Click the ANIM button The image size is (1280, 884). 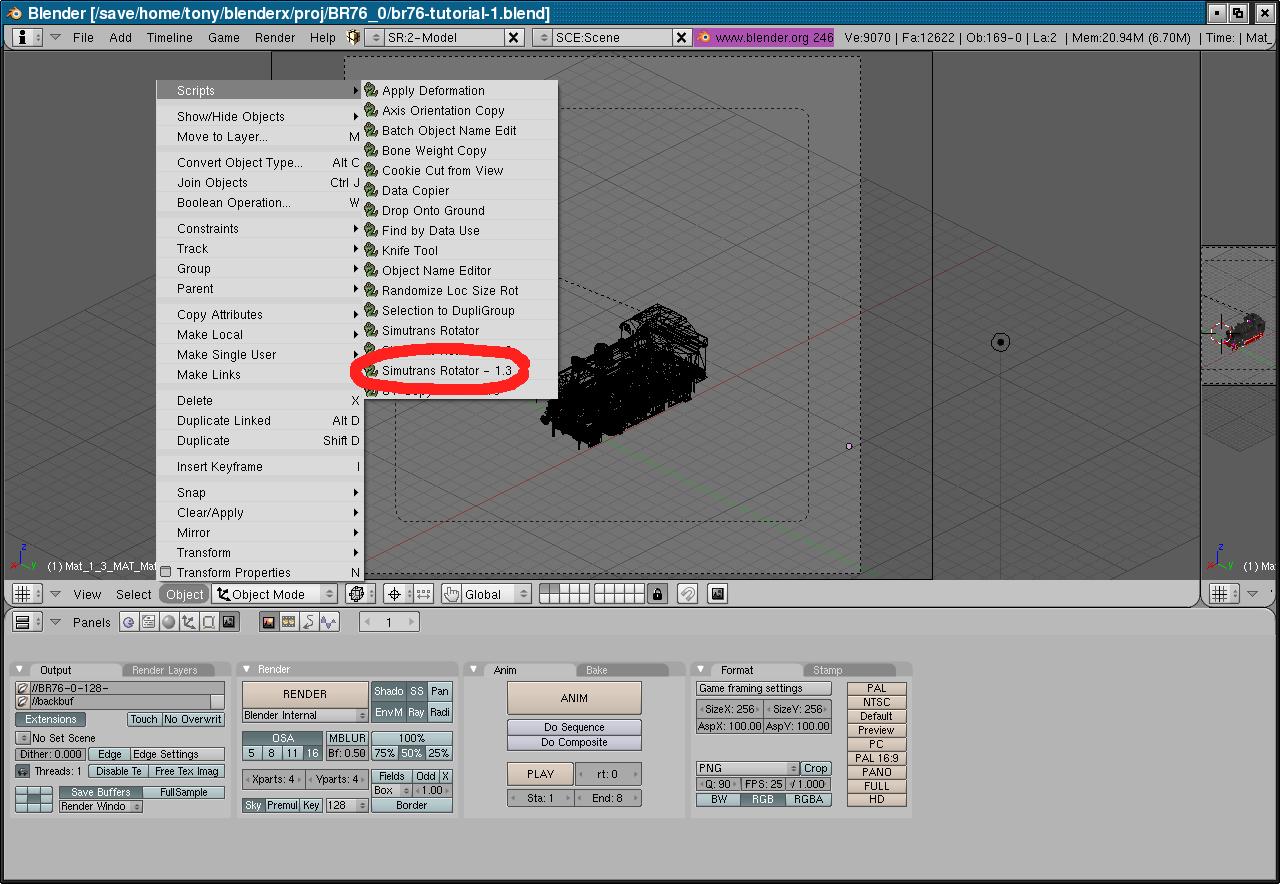pyautogui.click(x=574, y=698)
